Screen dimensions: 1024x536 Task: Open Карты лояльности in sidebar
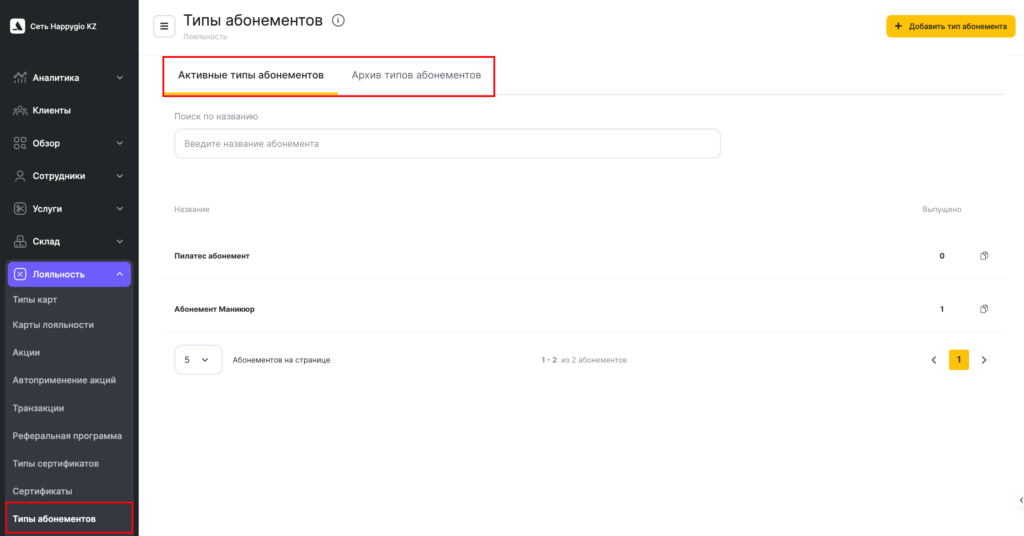(53, 325)
